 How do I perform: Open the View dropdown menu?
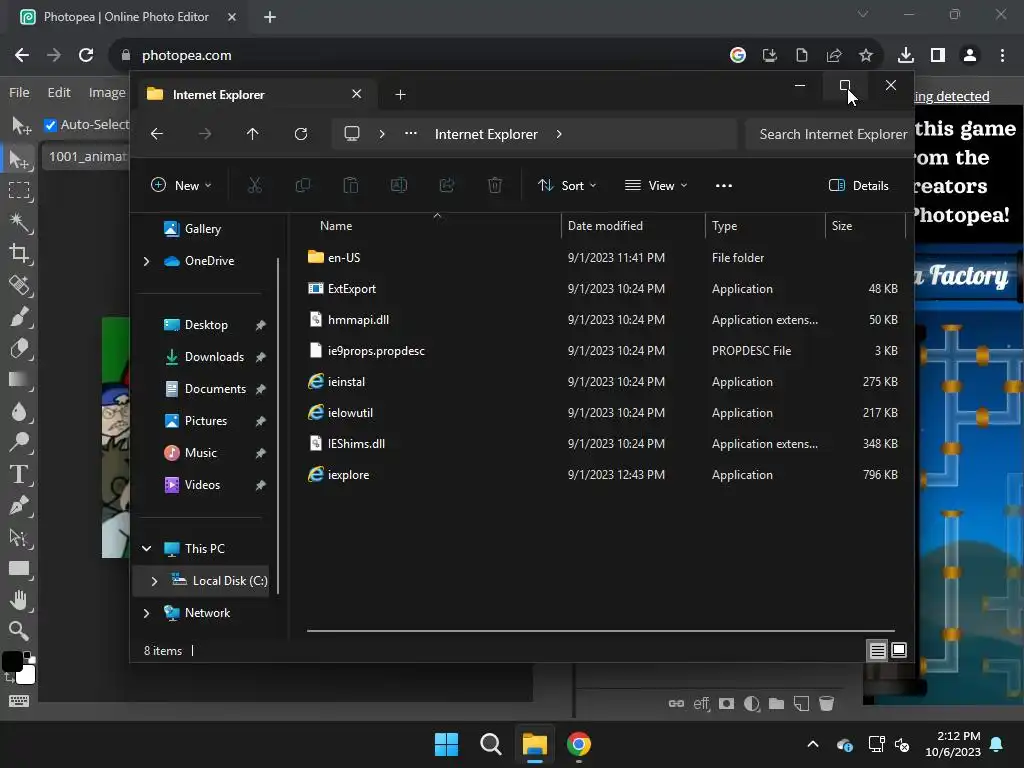(656, 185)
